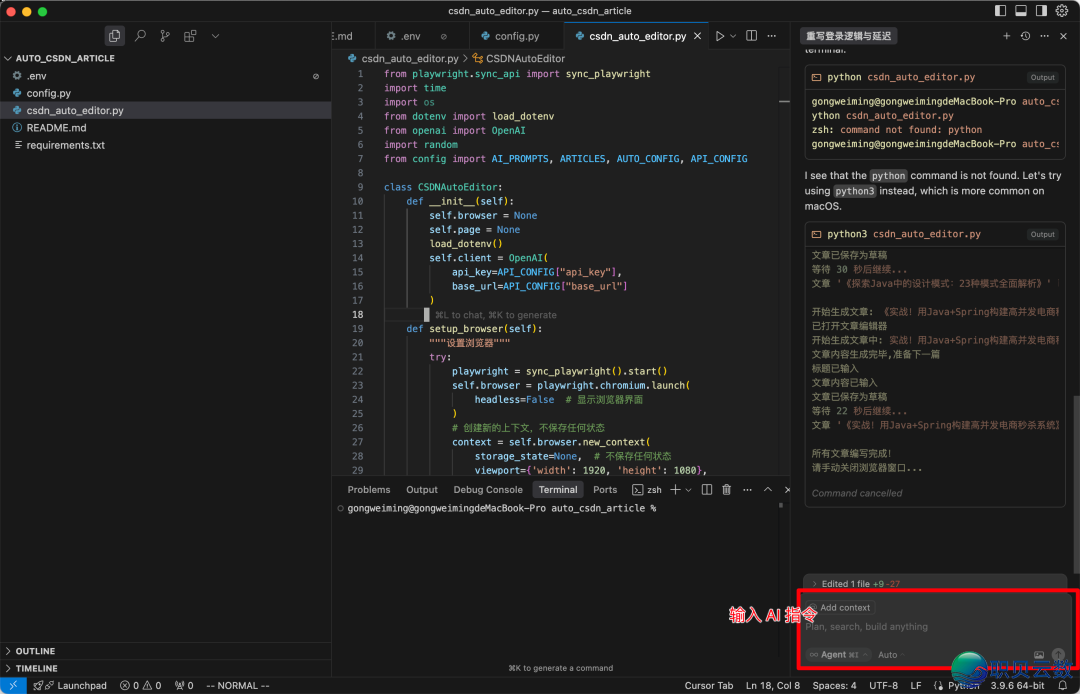This screenshot has width=1080, height=694.
Task: Open the Search view in the sidebar
Action: pyautogui.click(x=140, y=36)
